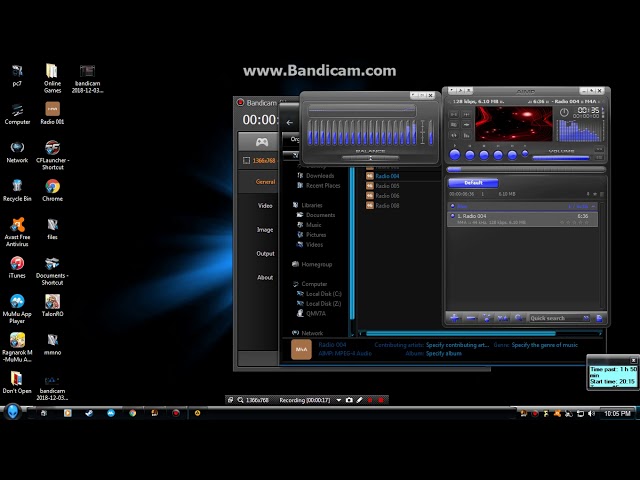Screen dimensions: 640x480
Task: Open the CFLauncher shortcut icon
Action: [52, 155]
